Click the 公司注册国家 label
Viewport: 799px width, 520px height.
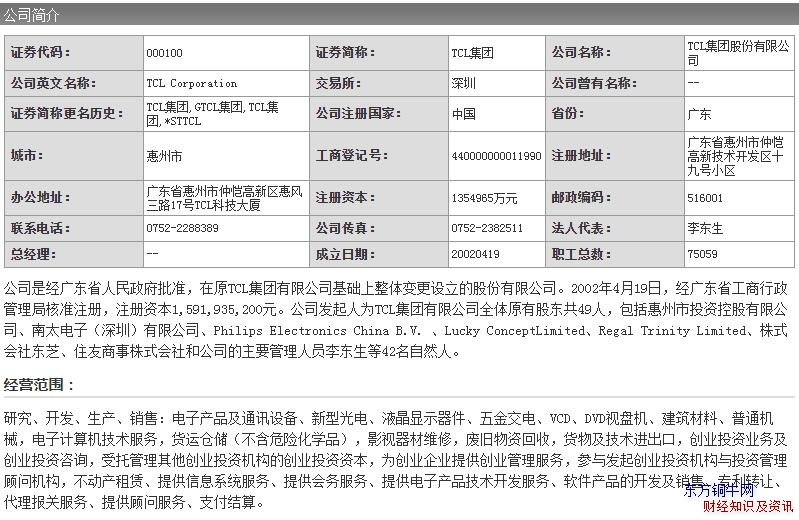[358, 113]
